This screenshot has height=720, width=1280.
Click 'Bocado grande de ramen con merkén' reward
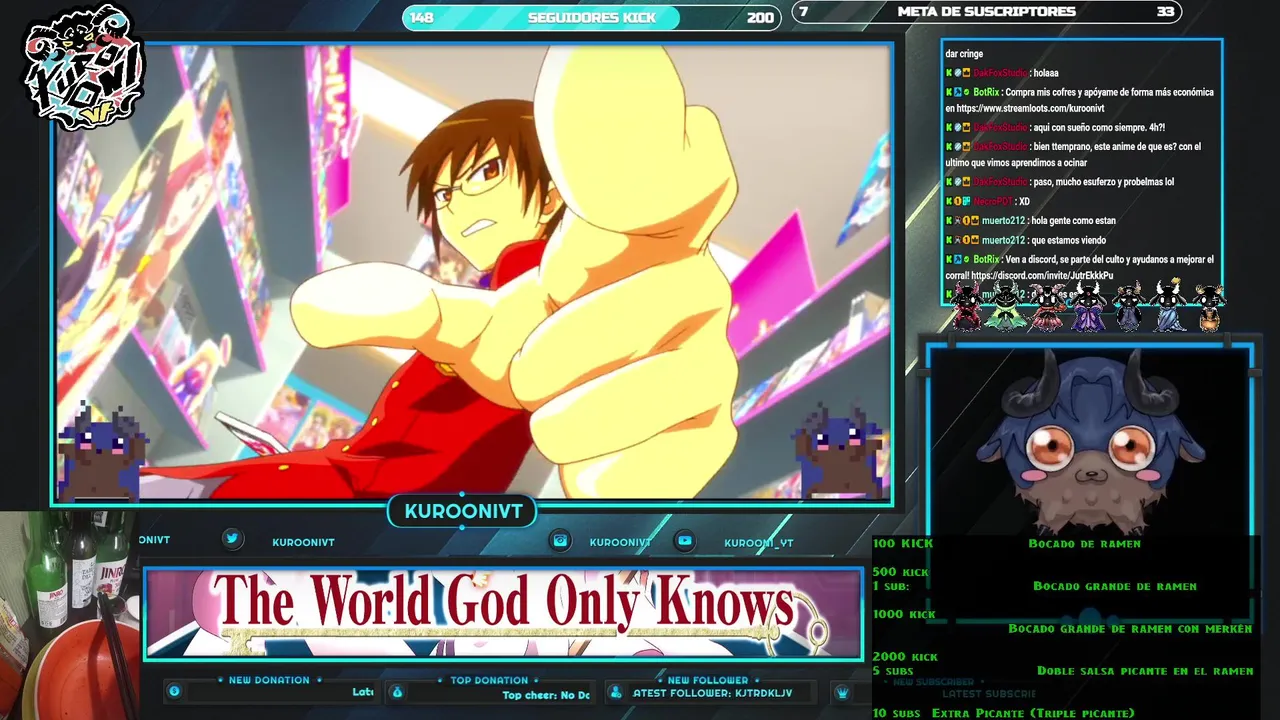pos(1130,629)
